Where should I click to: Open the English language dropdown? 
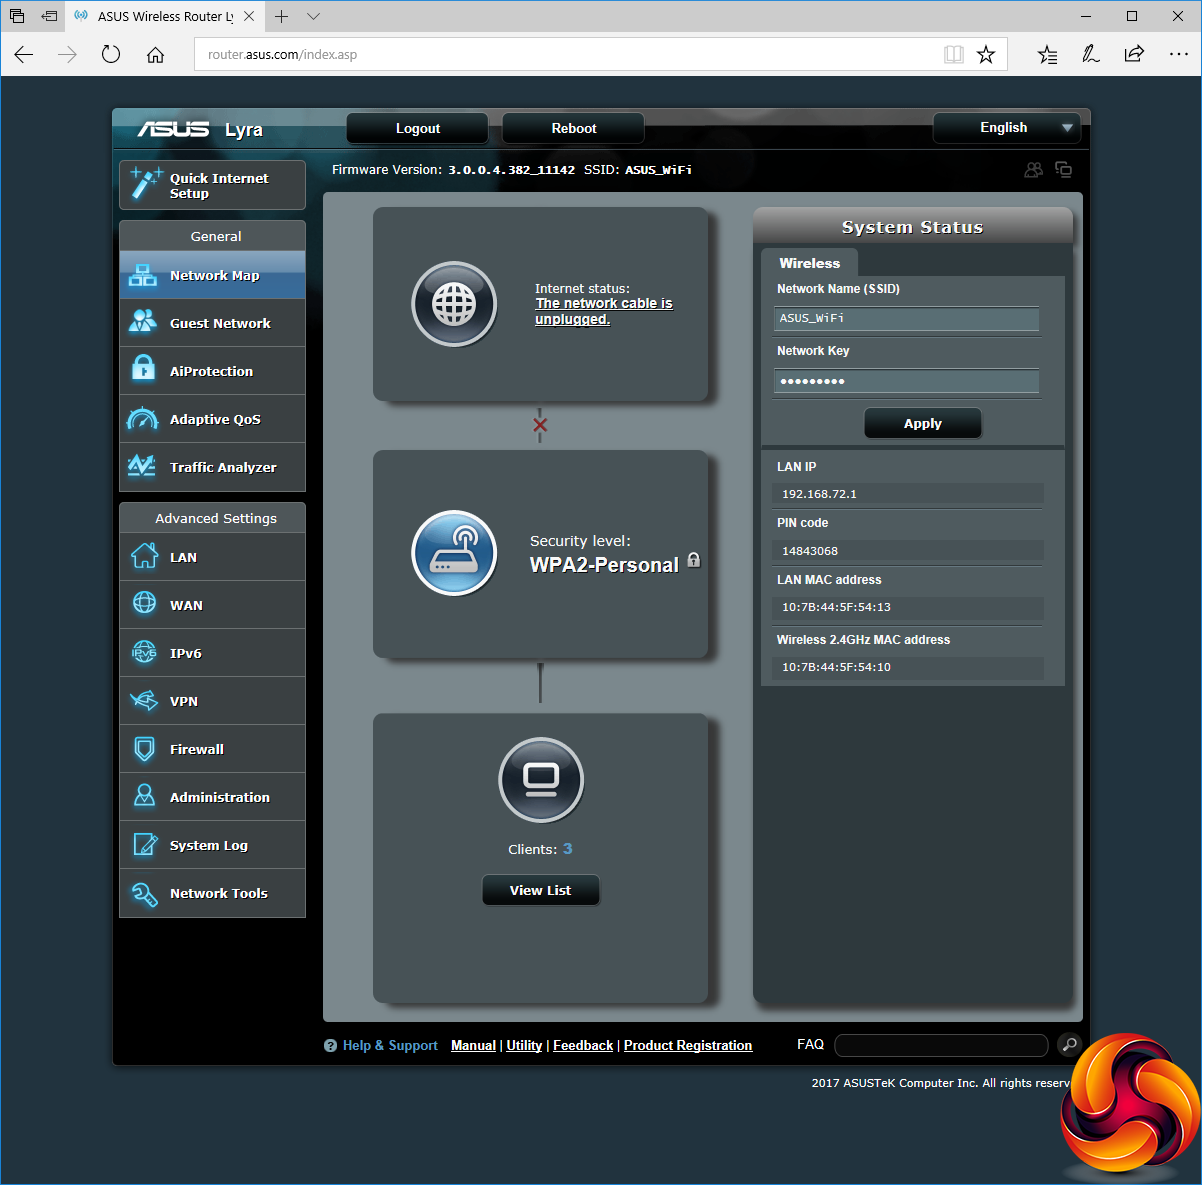(1007, 128)
